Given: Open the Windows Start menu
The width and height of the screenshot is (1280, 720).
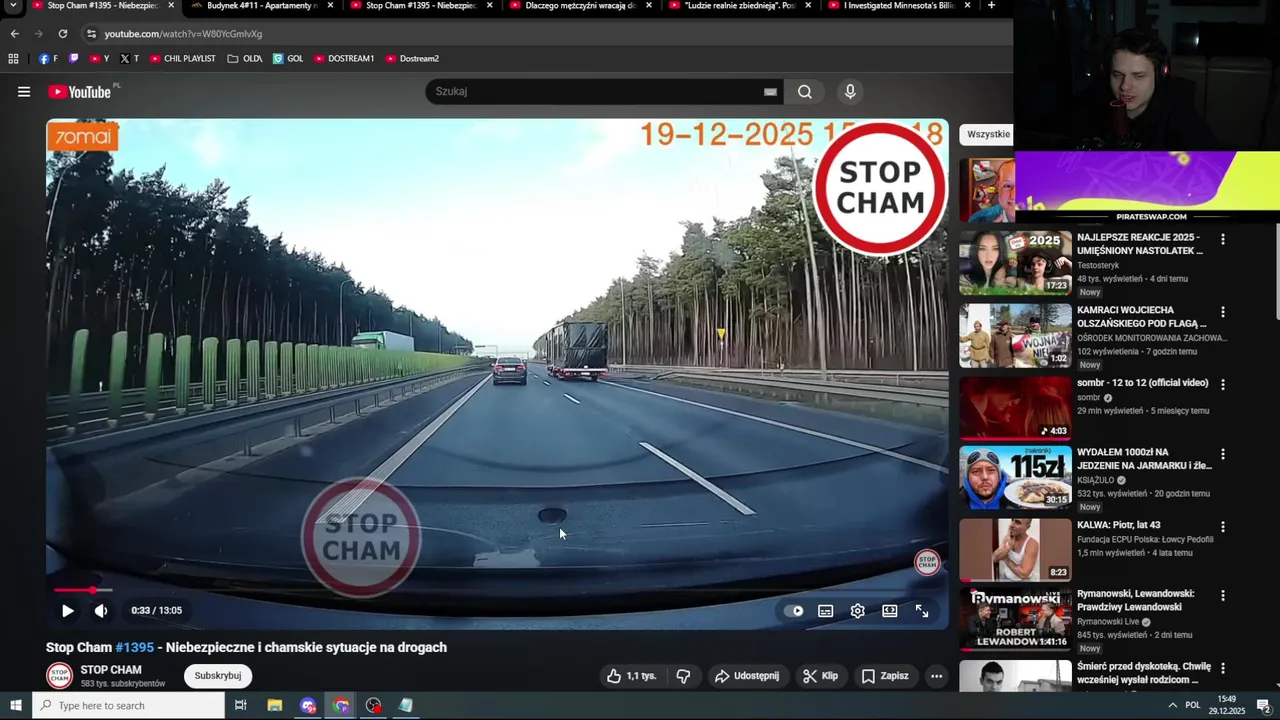Looking at the screenshot, I should (x=16, y=706).
